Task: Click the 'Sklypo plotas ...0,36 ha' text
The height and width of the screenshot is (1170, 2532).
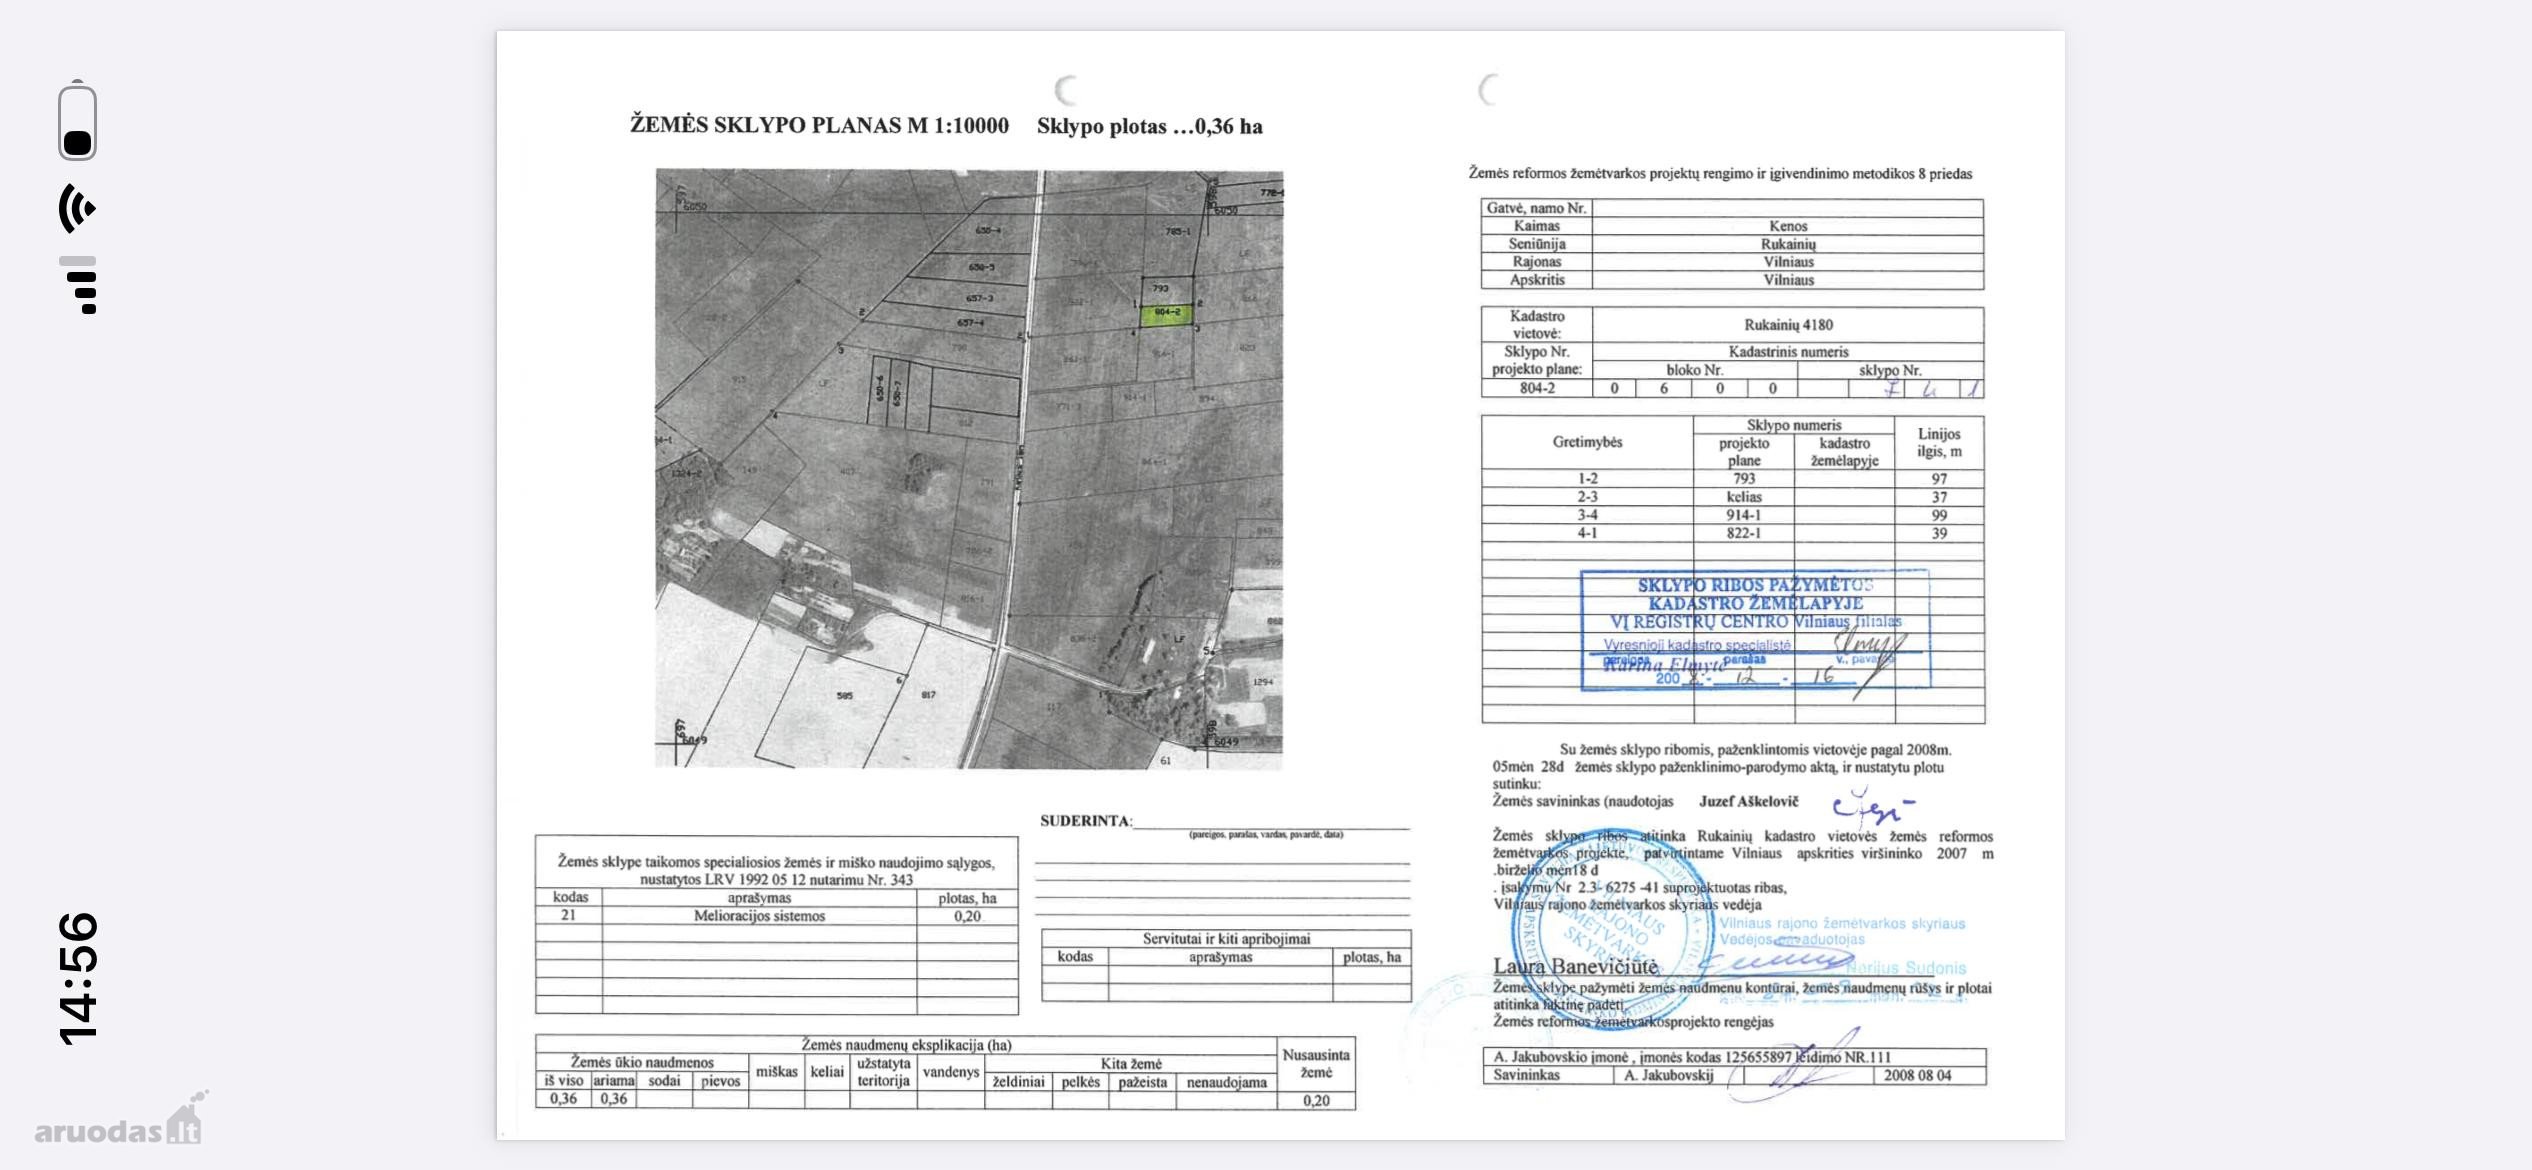Action: [x=1149, y=126]
